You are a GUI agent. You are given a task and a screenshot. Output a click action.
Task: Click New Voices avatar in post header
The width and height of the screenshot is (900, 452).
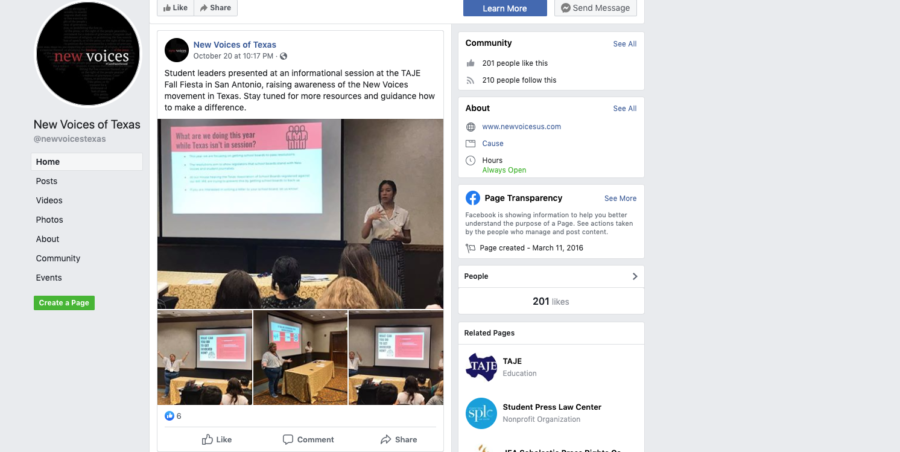click(177, 50)
